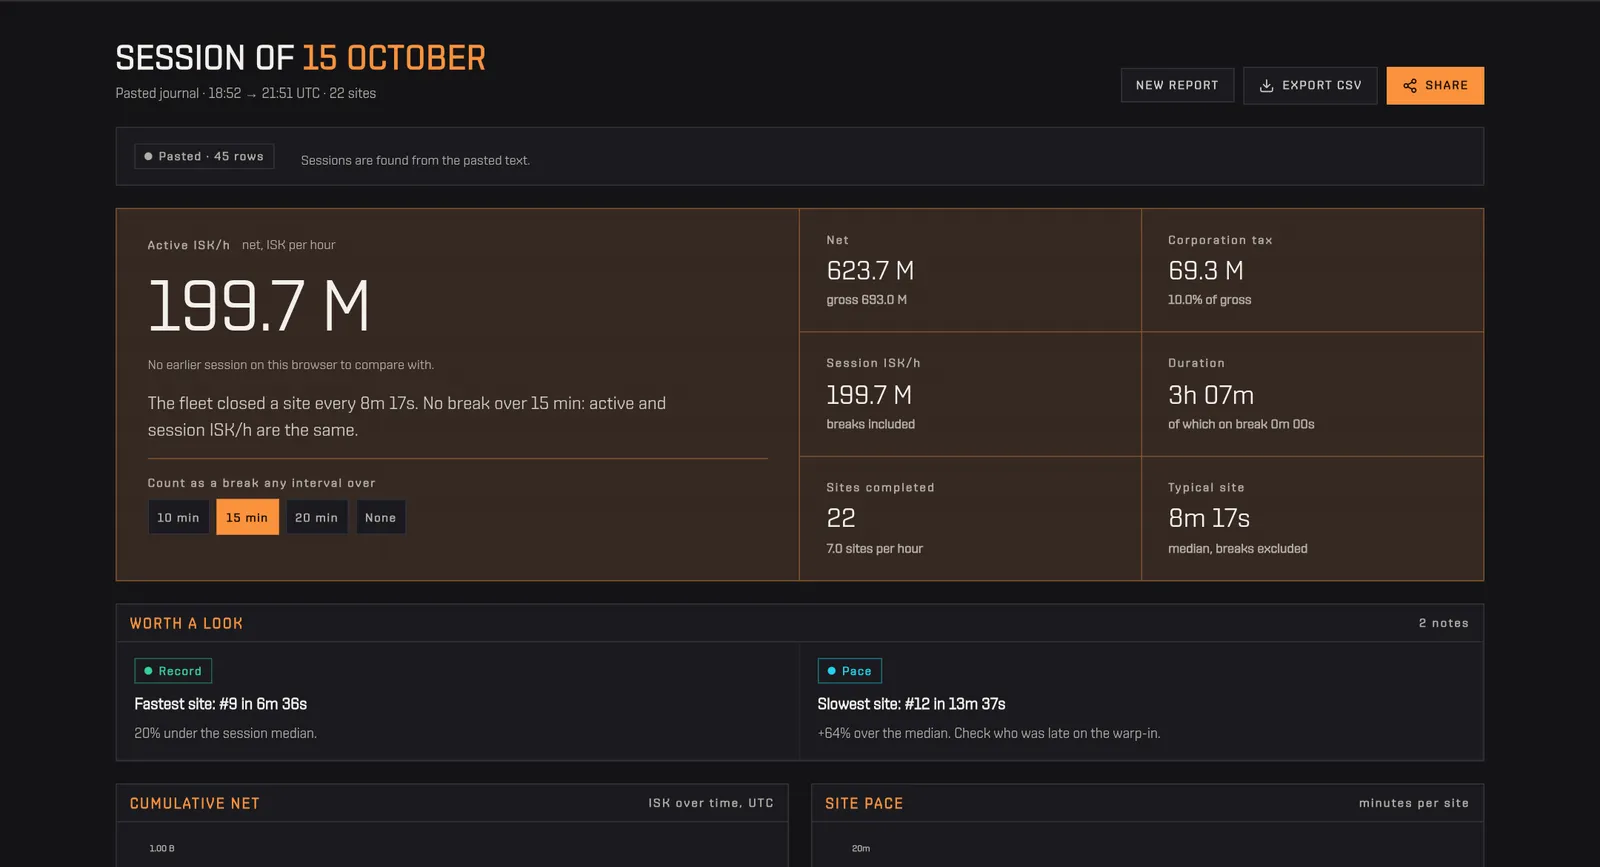The image size is (1600, 867).
Task: Click the 'median, breaks excluded' subtext
Action: pos(1238,549)
